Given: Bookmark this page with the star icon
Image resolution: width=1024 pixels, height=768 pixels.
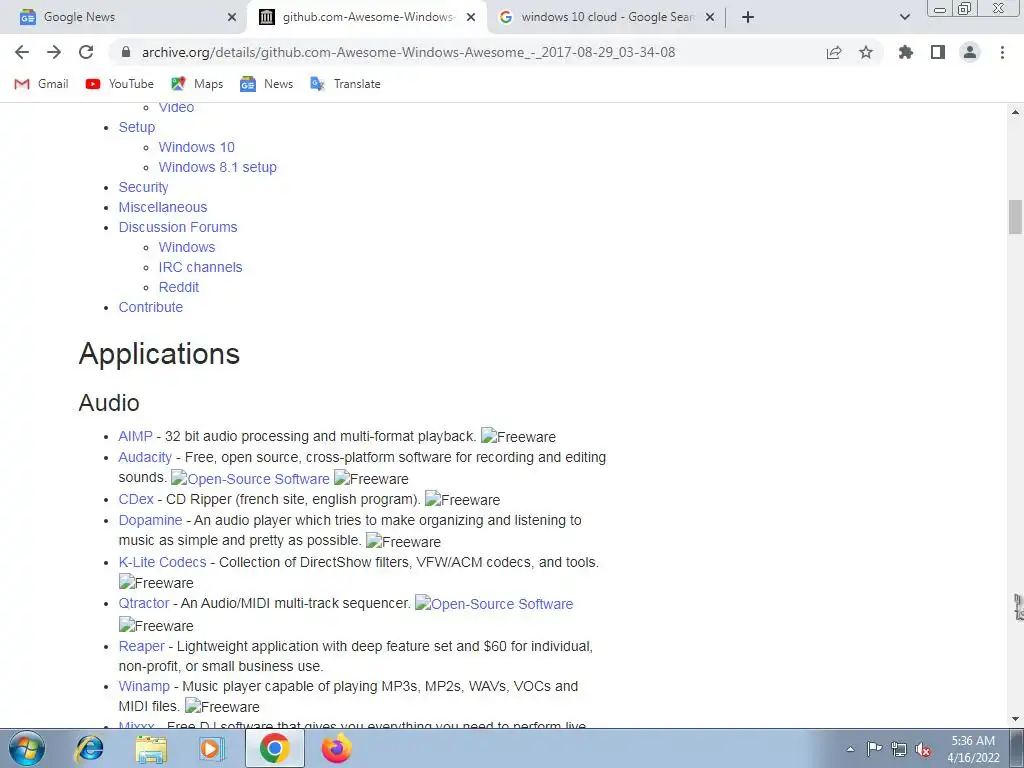Looking at the screenshot, I should (866, 52).
